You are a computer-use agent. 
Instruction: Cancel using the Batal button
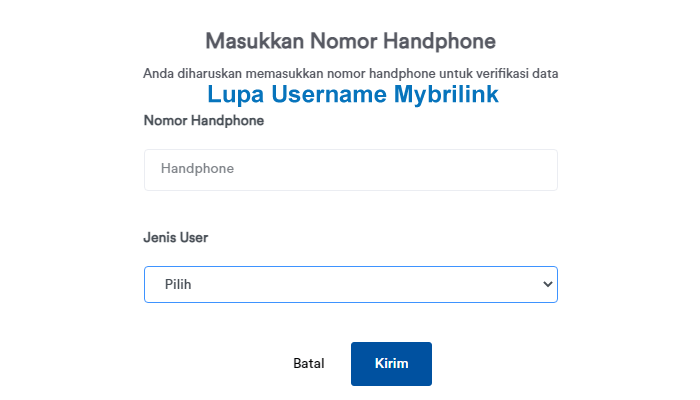click(308, 364)
